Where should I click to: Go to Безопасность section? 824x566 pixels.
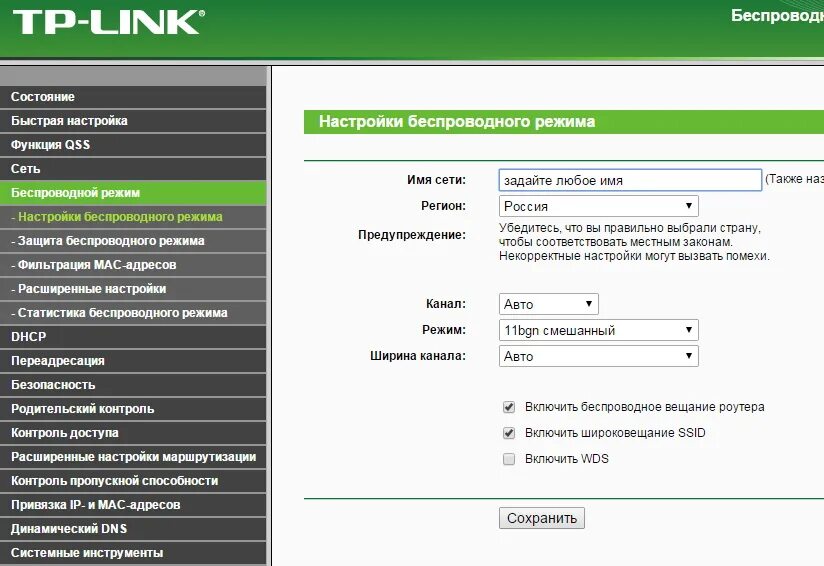pos(133,385)
